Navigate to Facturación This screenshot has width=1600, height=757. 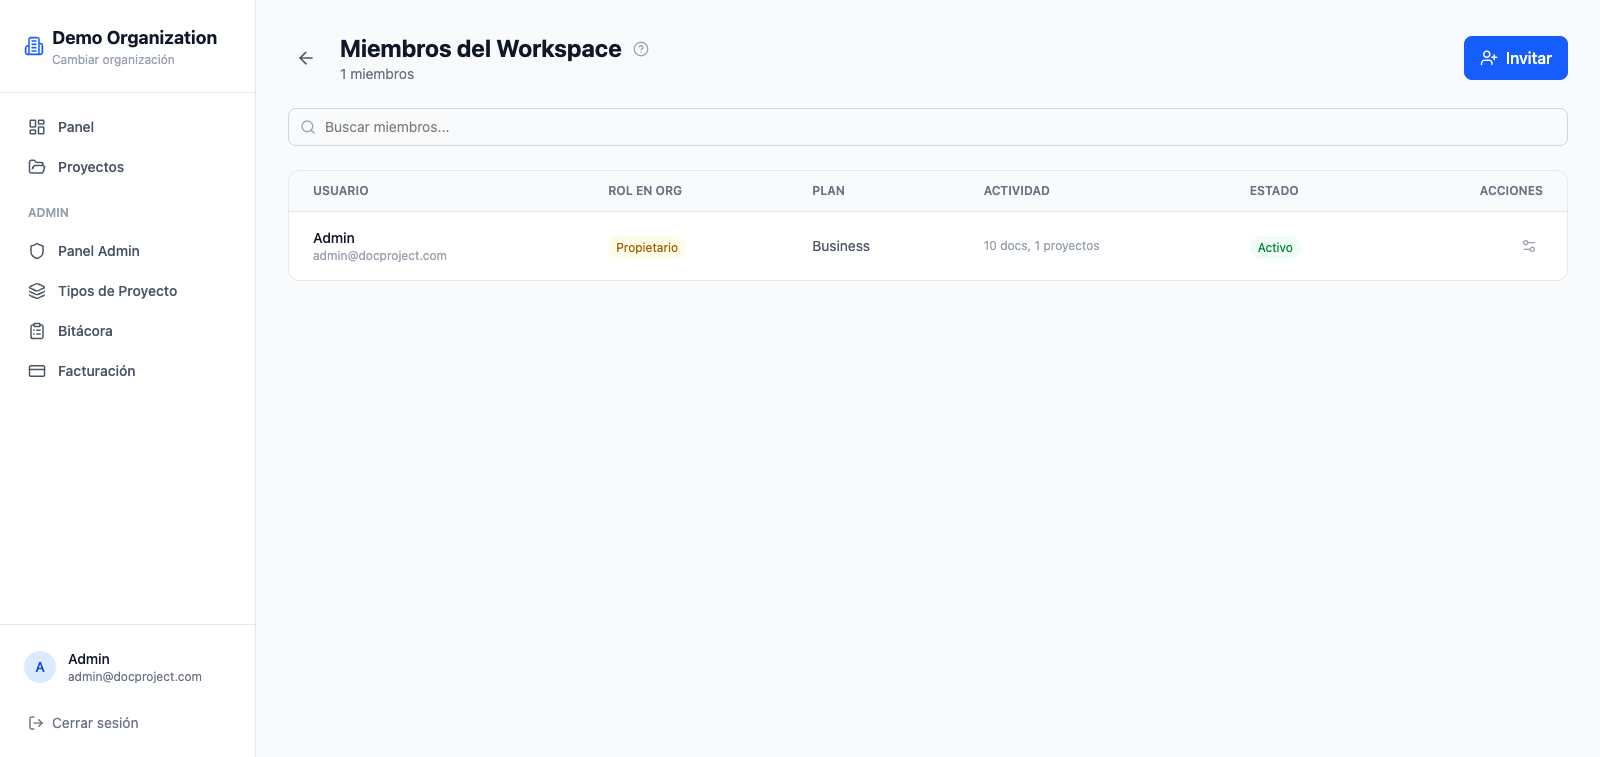tap(128, 371)
